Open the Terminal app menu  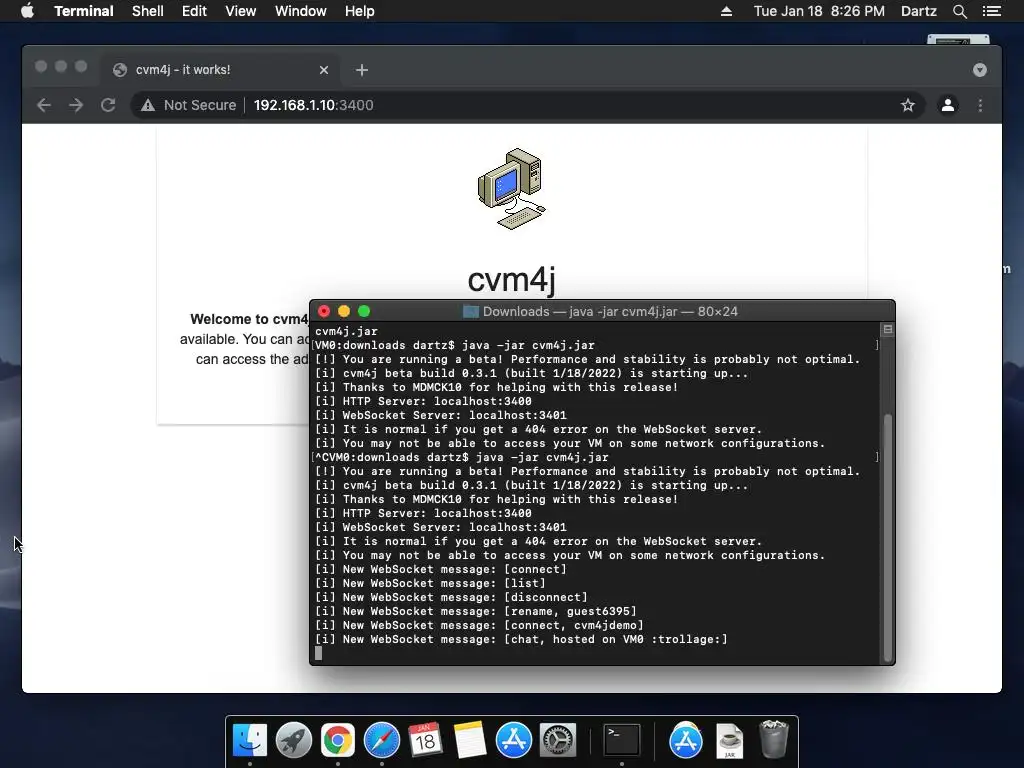coord(84,11)
